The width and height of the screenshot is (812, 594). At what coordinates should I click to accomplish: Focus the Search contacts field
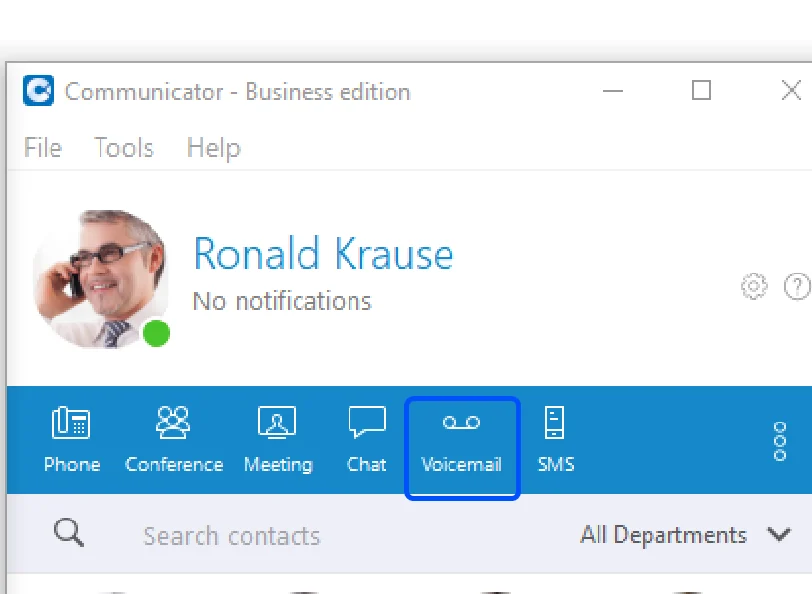[x=232, y=536]
